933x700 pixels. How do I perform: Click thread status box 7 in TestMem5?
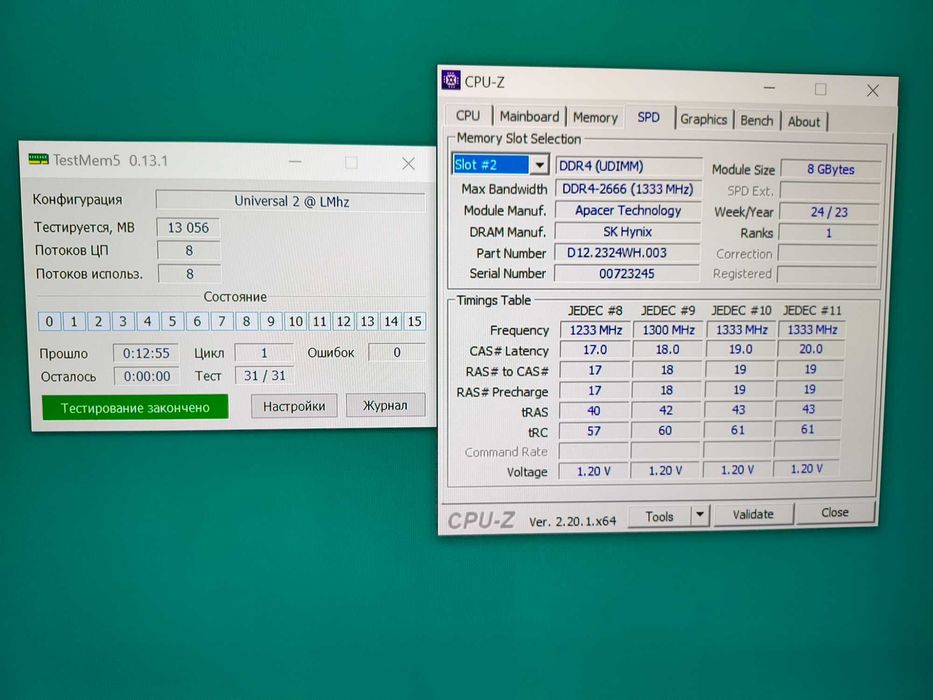pyautogui.click(x=221, y=321)
